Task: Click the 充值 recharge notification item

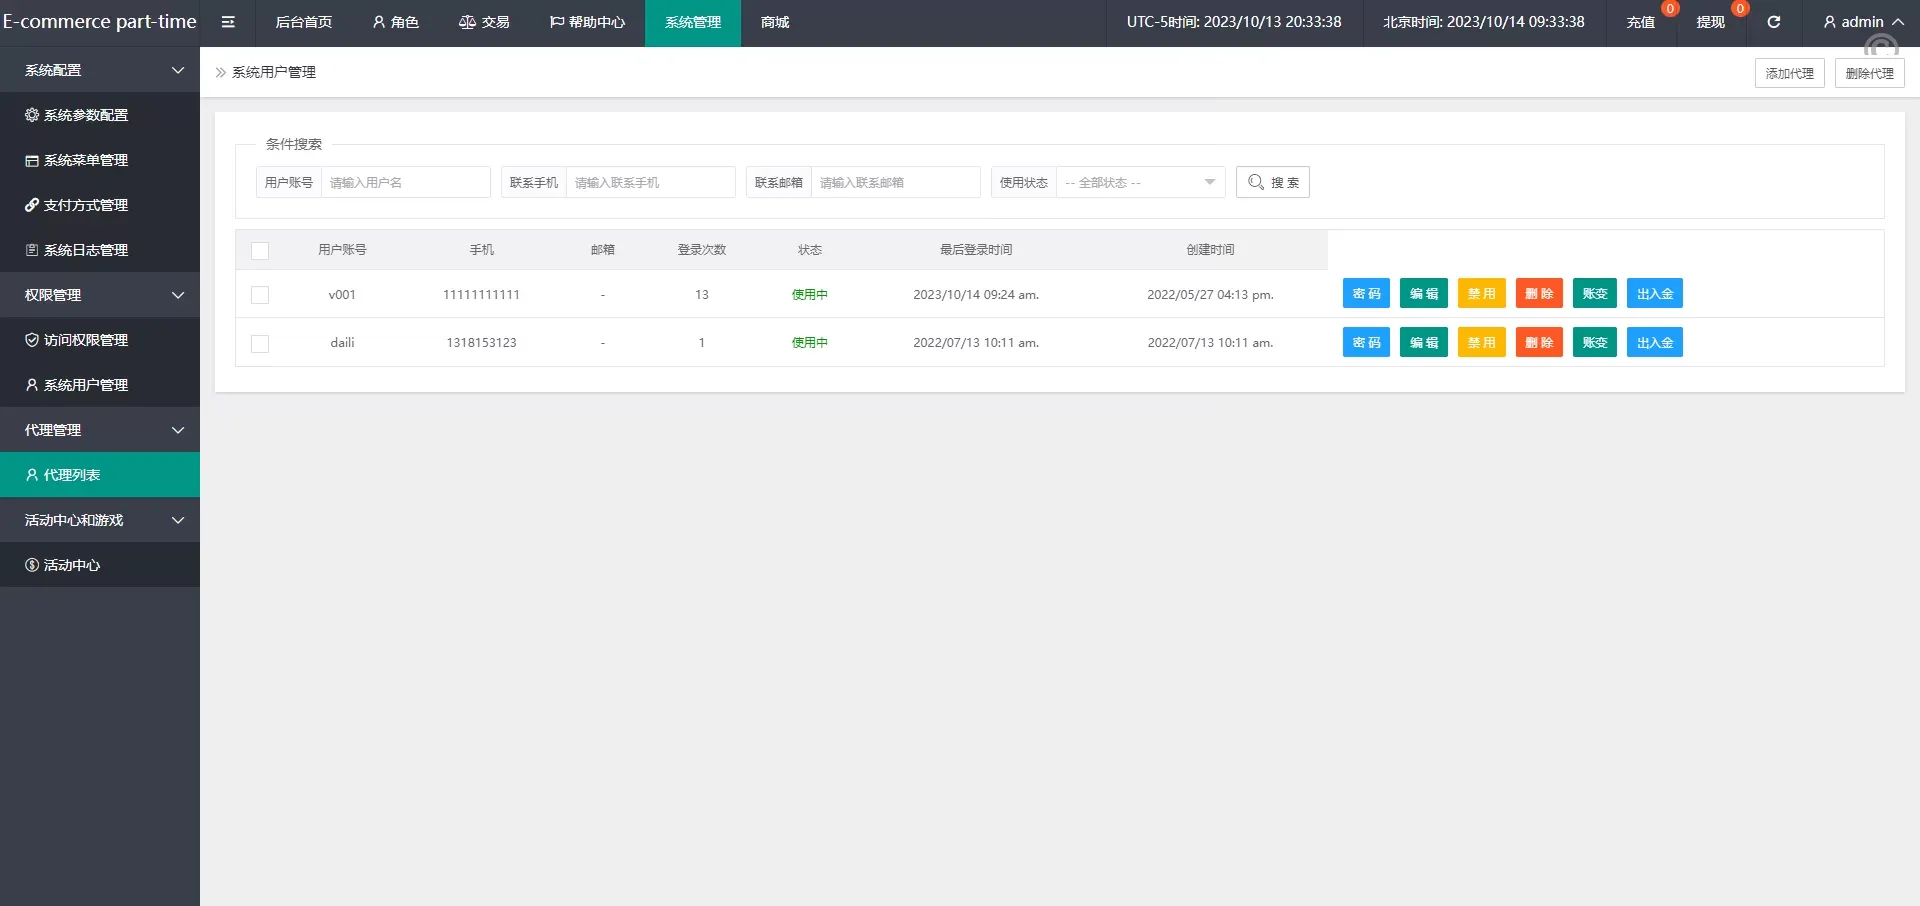Action: pos(1640,22)
